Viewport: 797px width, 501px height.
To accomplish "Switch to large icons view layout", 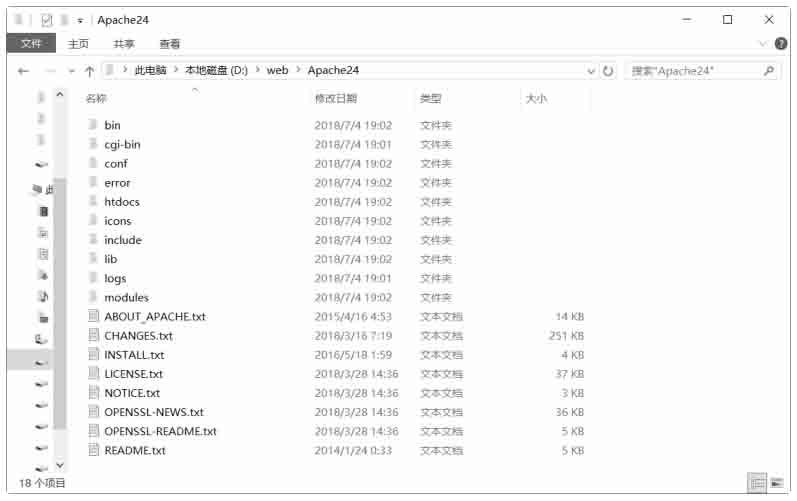I will (x=777, y=483).
